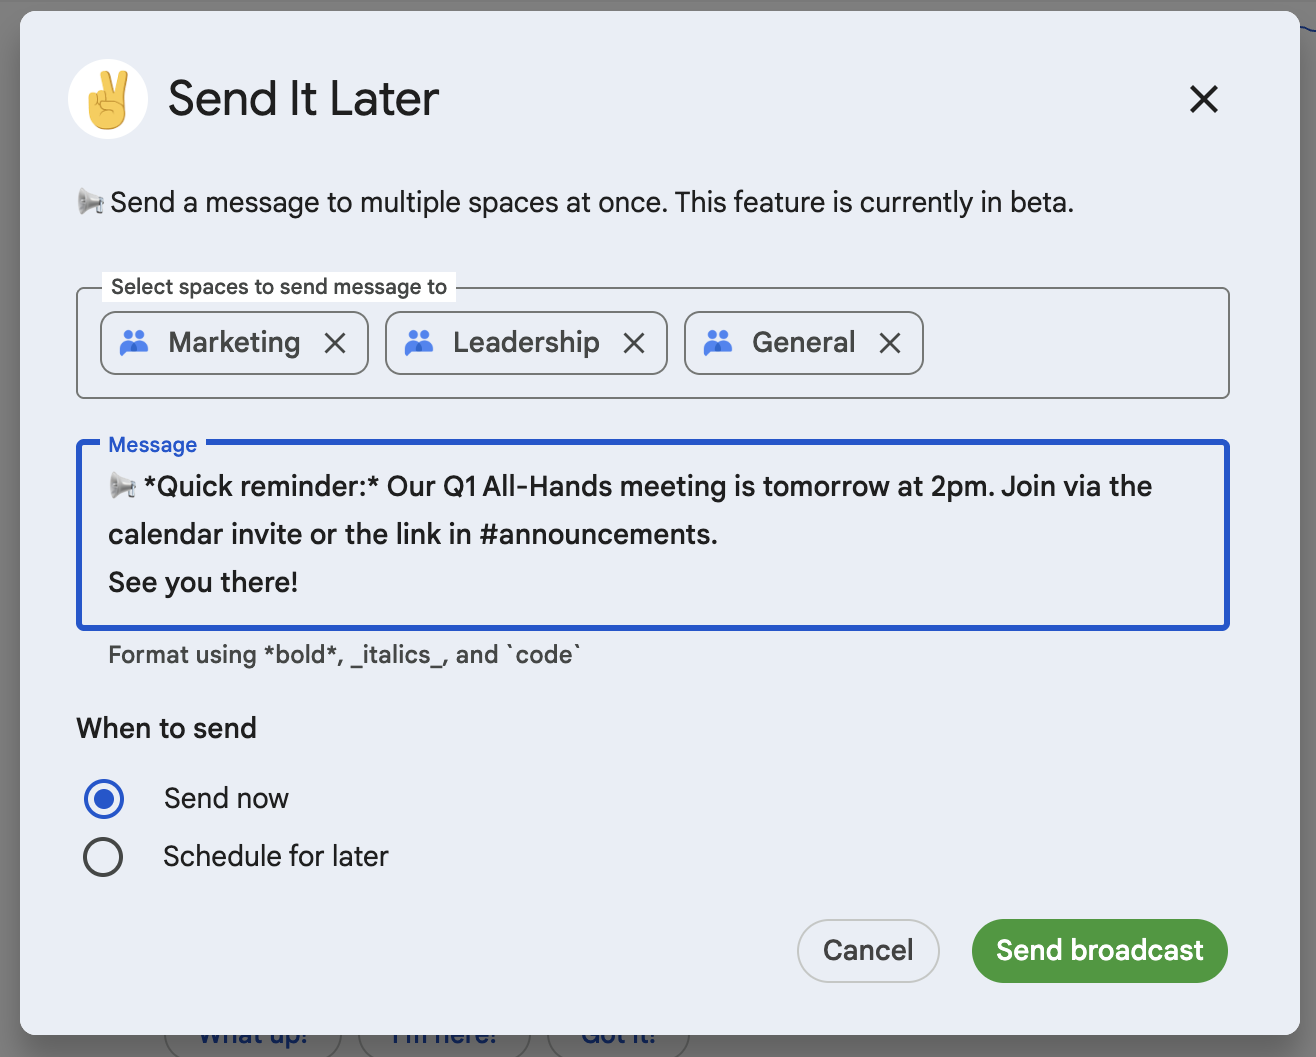1316x1057 pixels.
Task: Click the Got it! button in the background
Action: tap(619, 1040)
